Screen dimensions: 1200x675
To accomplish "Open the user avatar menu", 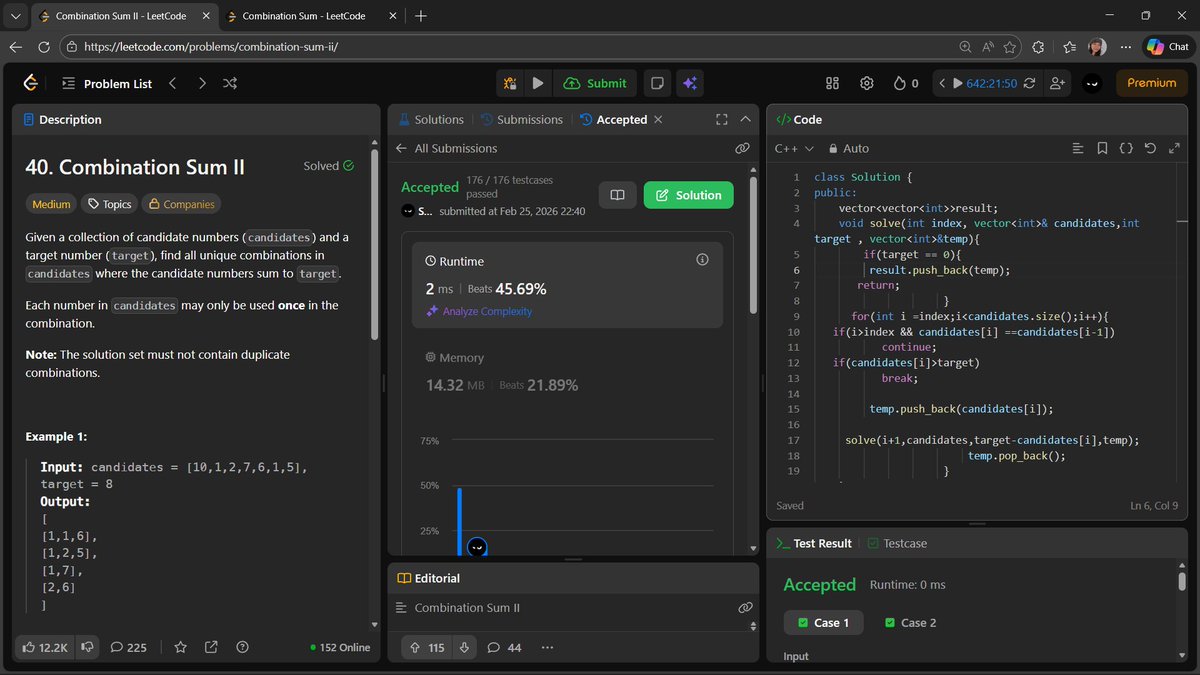I will click(x=1092, y=83).
